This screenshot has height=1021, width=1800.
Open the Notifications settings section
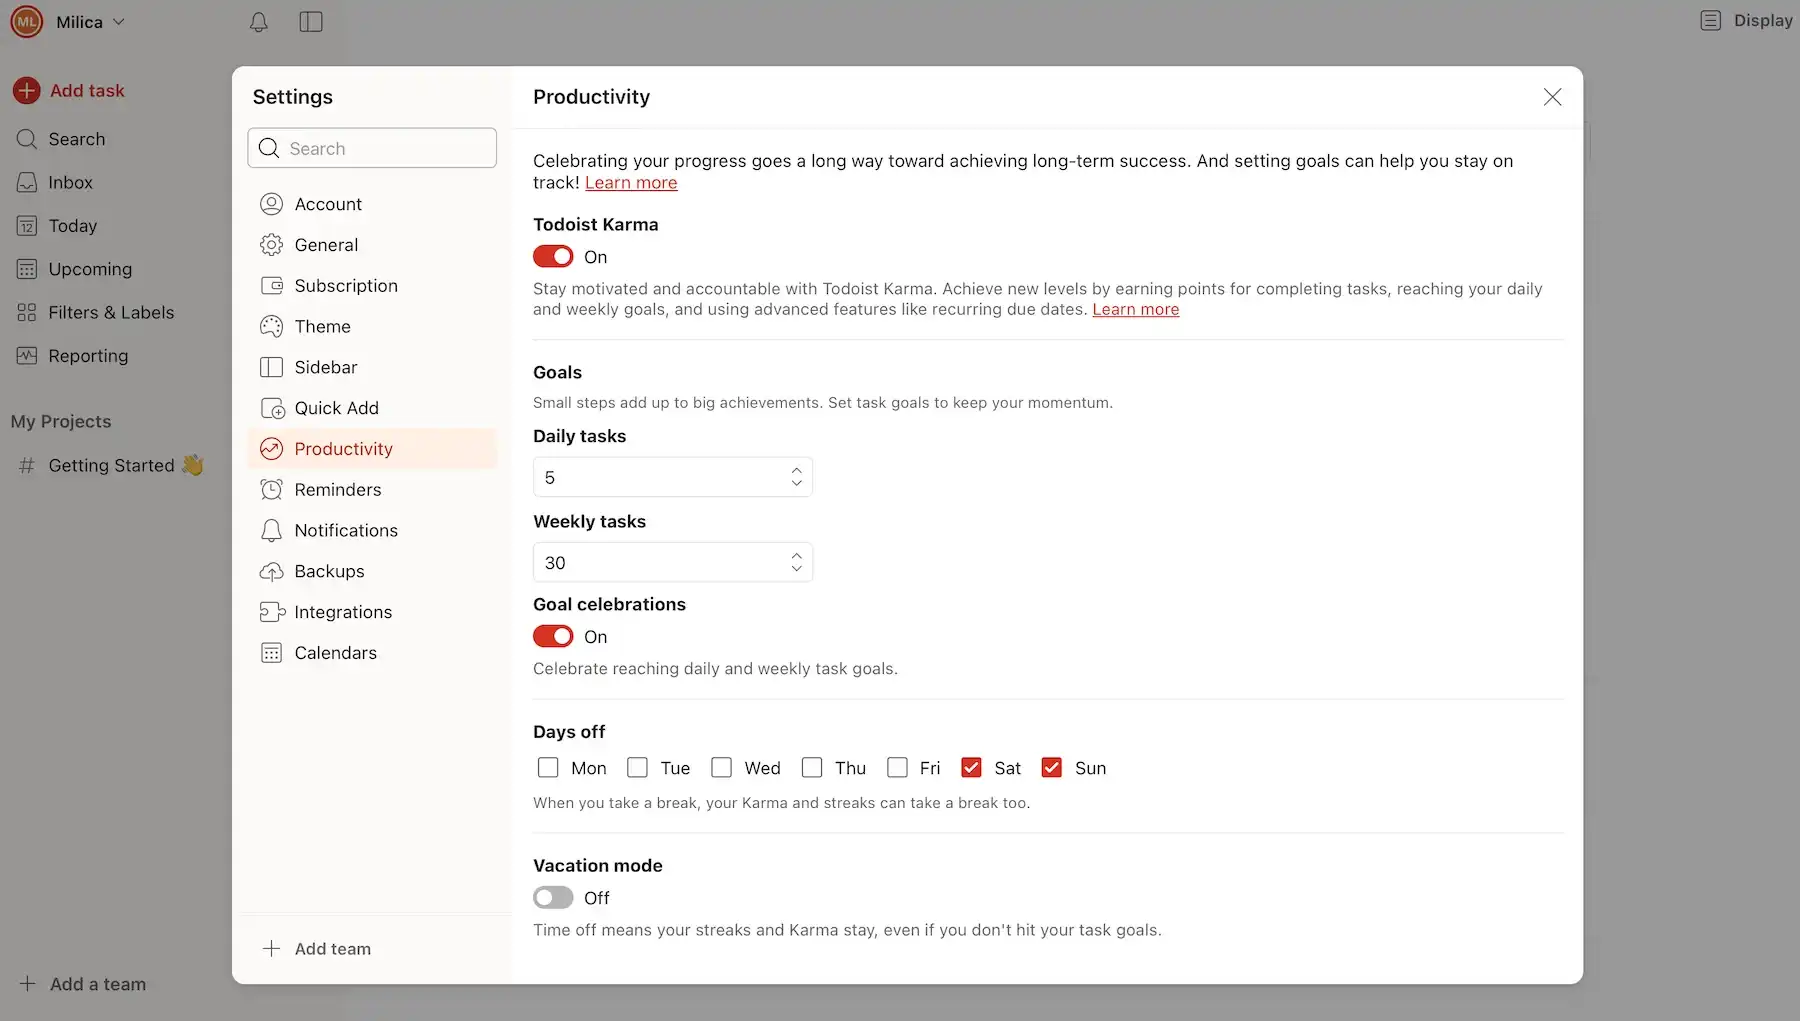372,531
